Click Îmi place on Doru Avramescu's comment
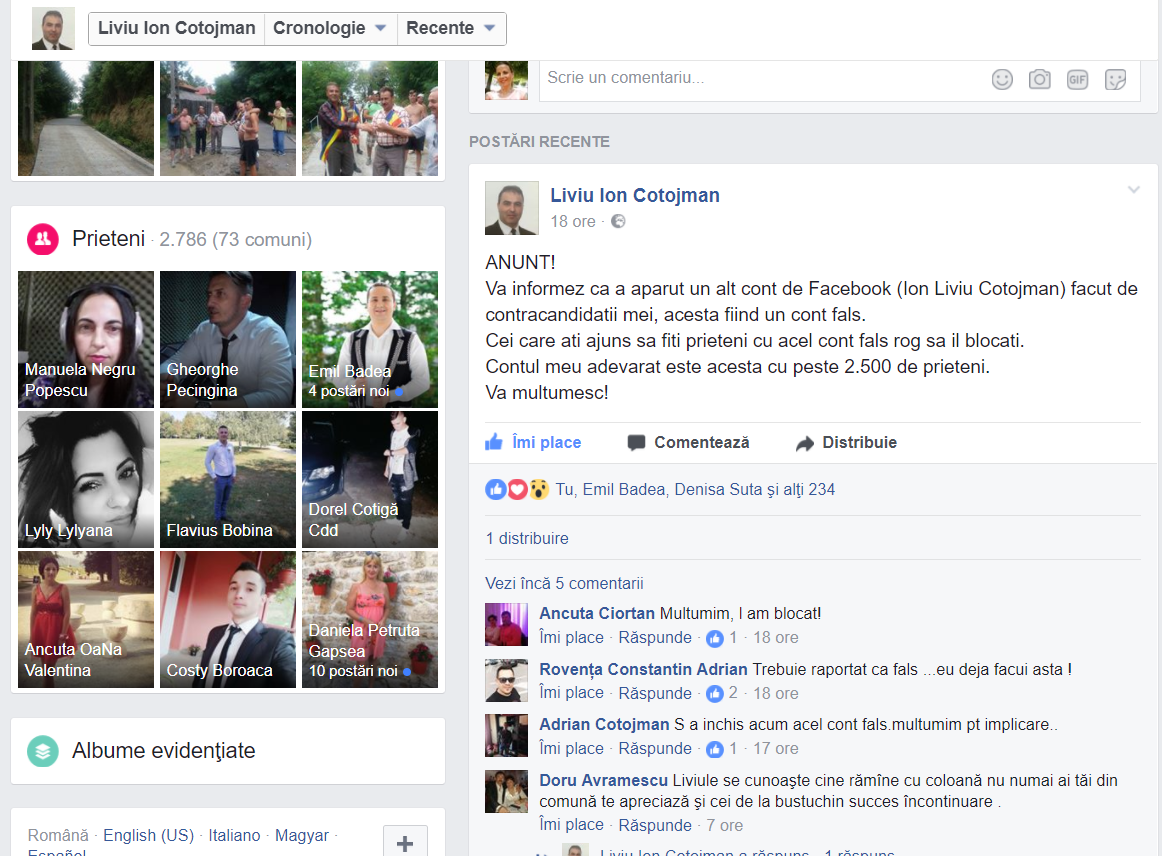 (x=571, y=825)
